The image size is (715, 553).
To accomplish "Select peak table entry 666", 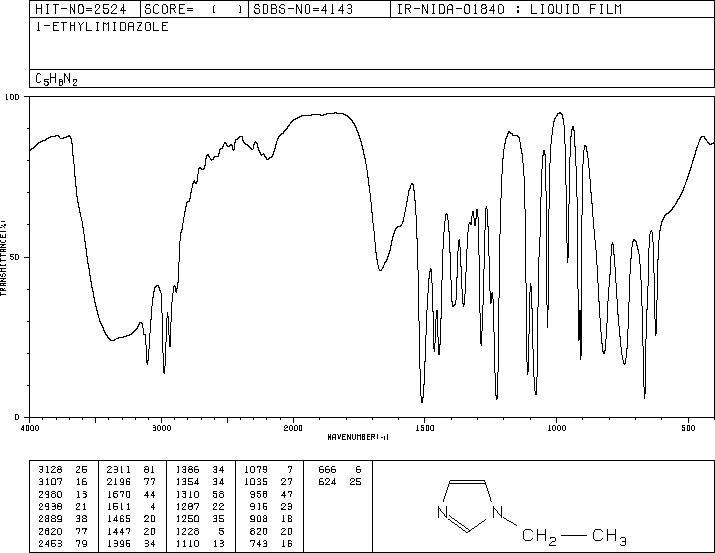I will coord(327,470).
